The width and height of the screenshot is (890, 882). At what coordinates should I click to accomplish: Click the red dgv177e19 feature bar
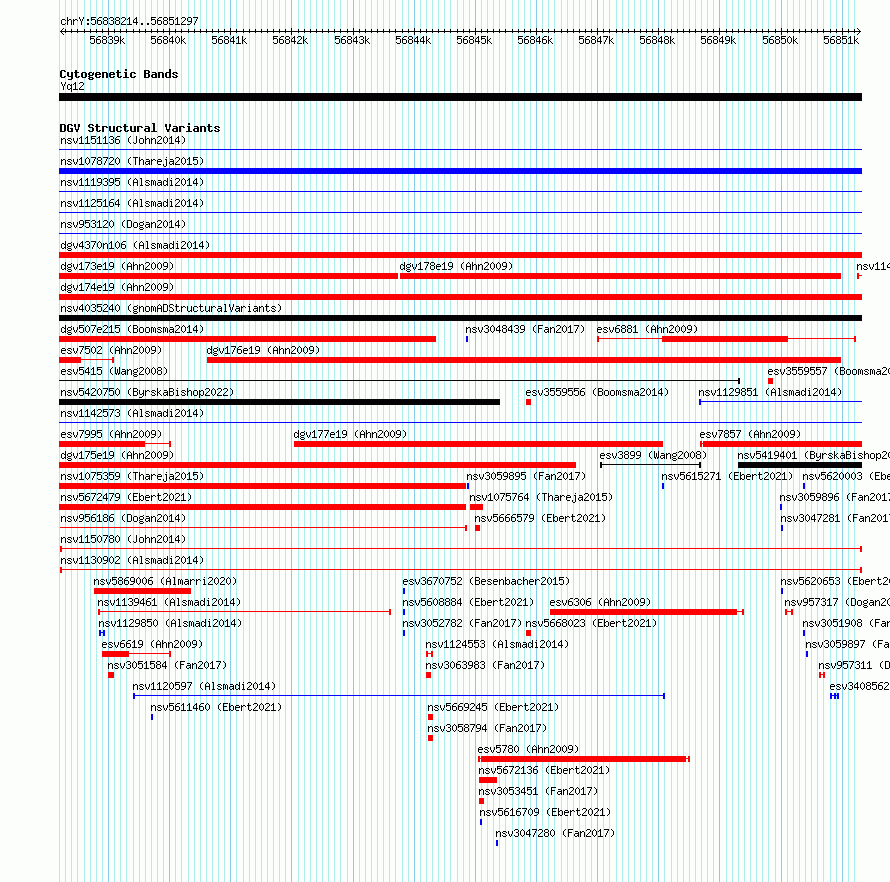pos(478,444)
